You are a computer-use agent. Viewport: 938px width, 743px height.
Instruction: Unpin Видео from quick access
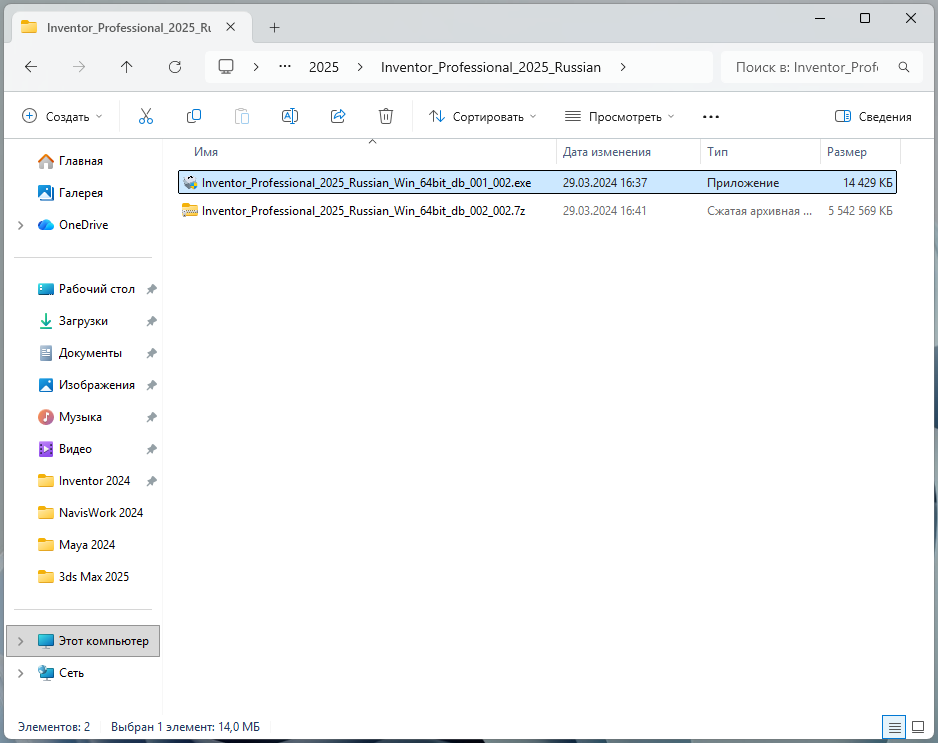(151, 449)
